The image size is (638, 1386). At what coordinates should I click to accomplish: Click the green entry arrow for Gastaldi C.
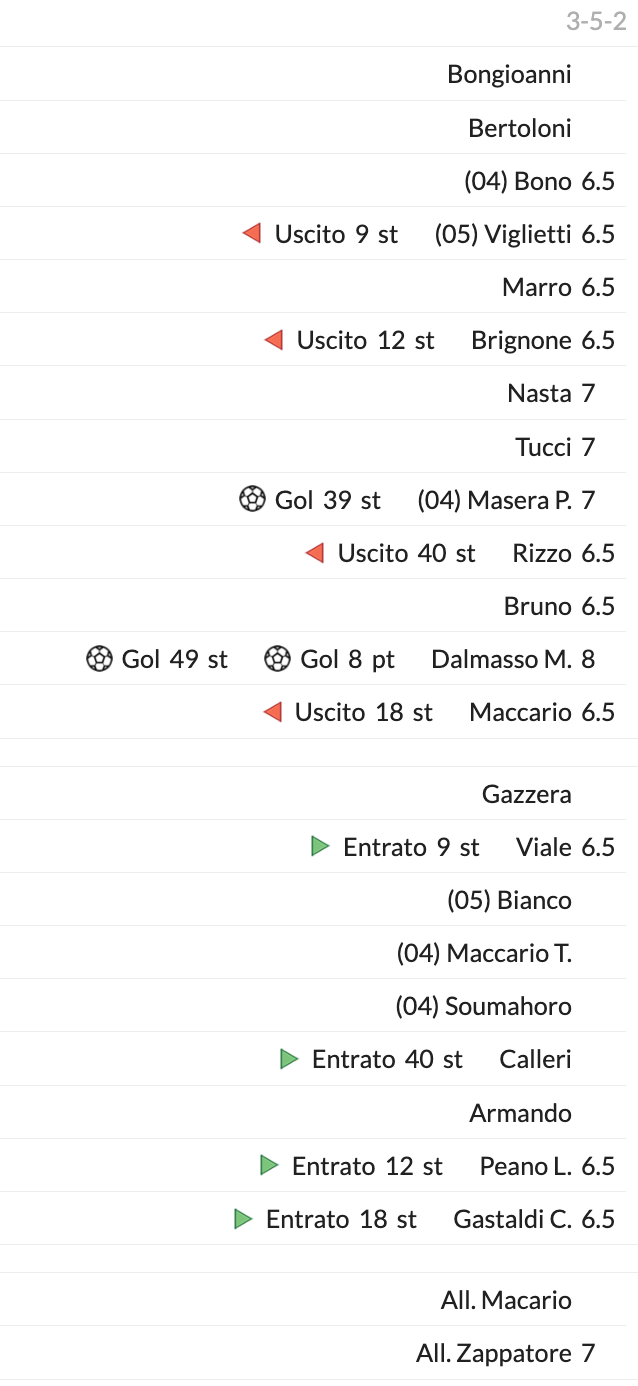[243, 1219]
